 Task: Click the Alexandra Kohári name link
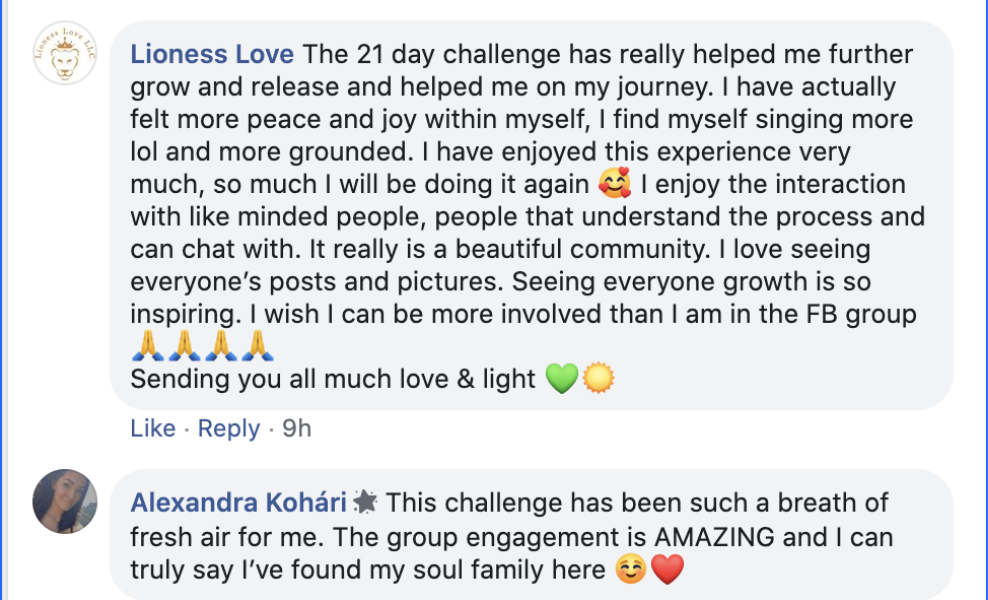238,502
